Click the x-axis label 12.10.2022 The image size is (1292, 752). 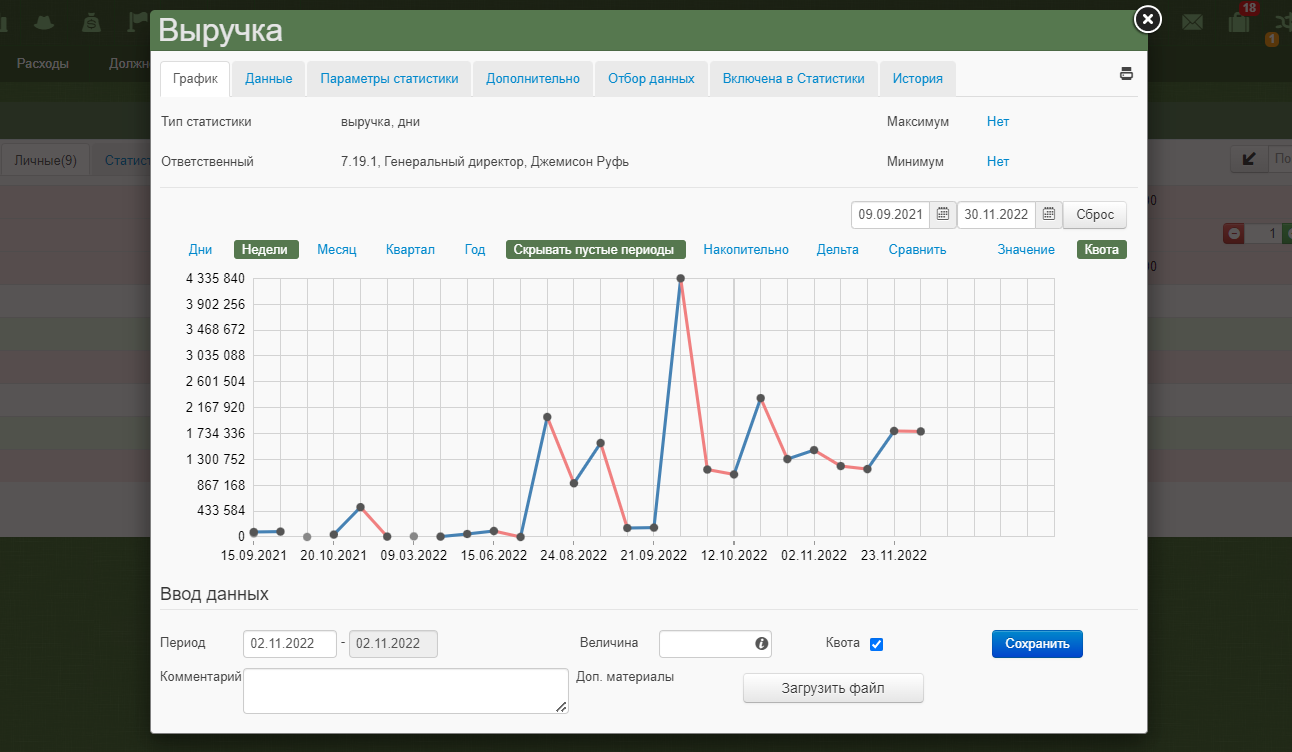coord(733,556)
